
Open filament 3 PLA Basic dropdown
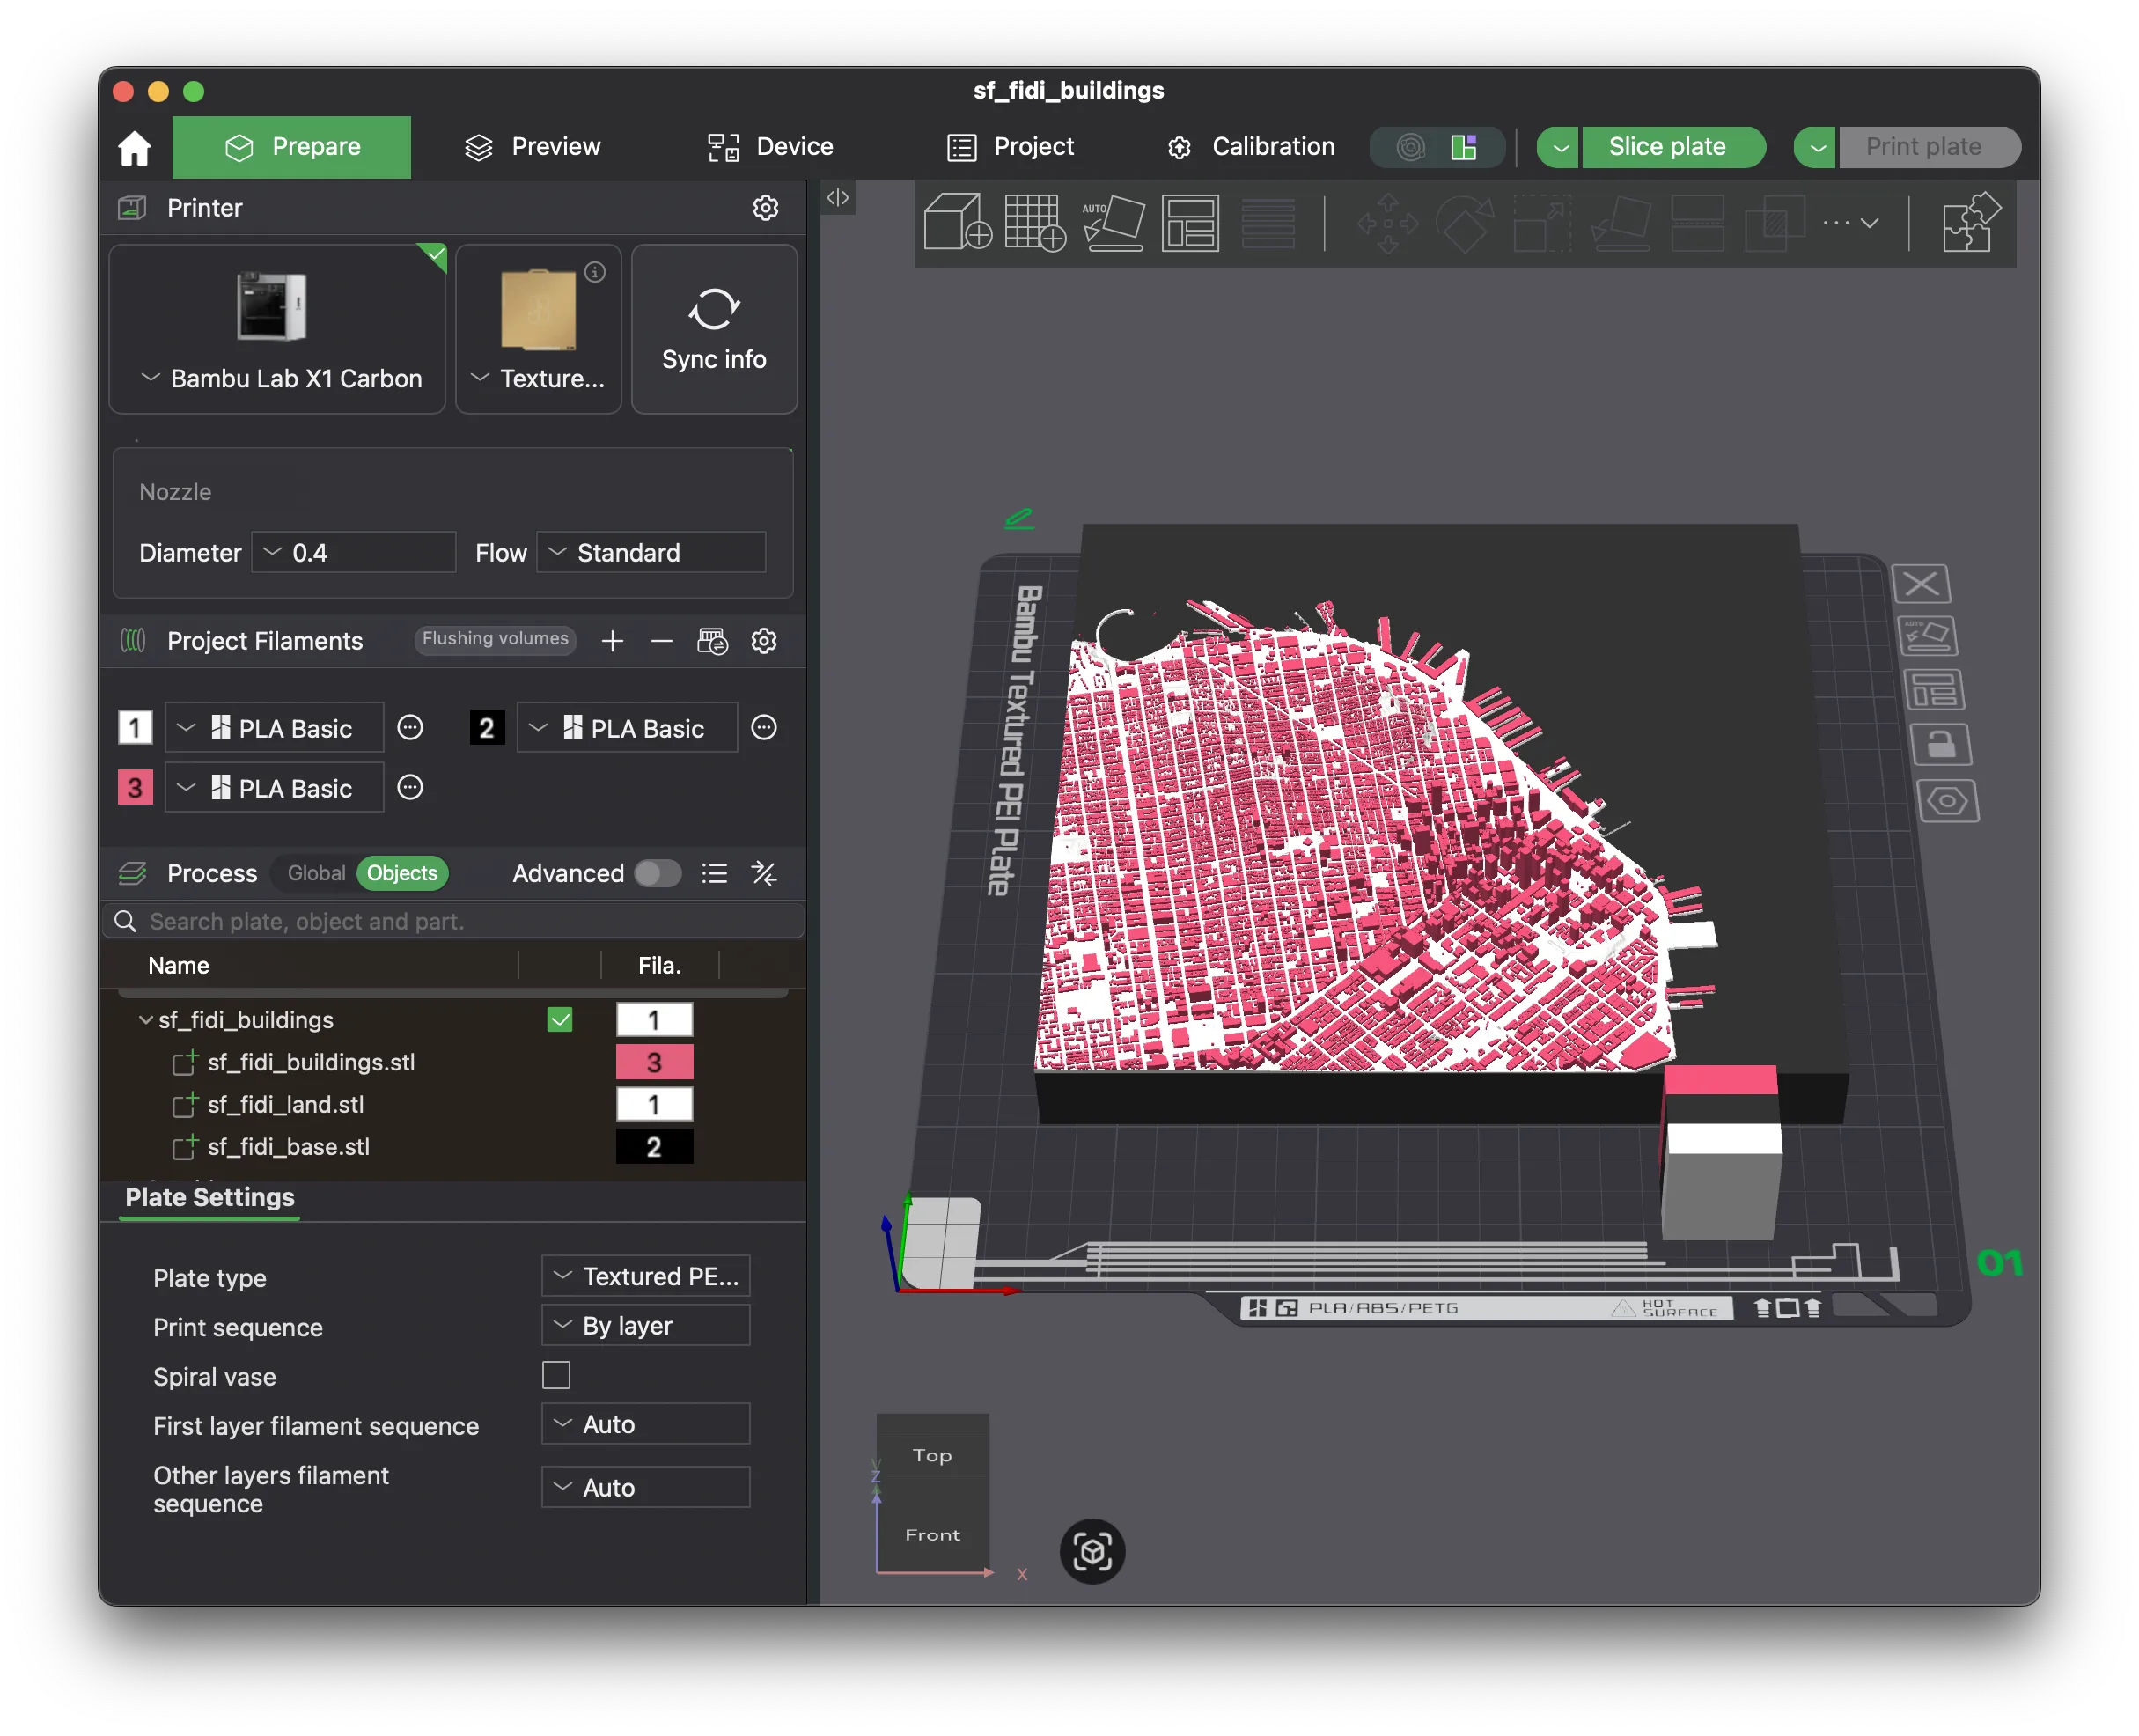pos(274,787)
